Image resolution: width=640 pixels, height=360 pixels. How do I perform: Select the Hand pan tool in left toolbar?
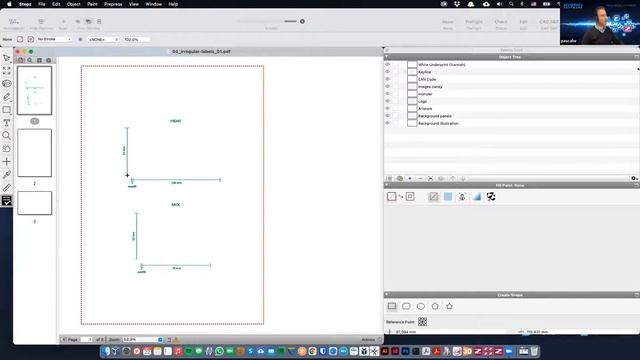pyautogui.click(x=7, y=149)
